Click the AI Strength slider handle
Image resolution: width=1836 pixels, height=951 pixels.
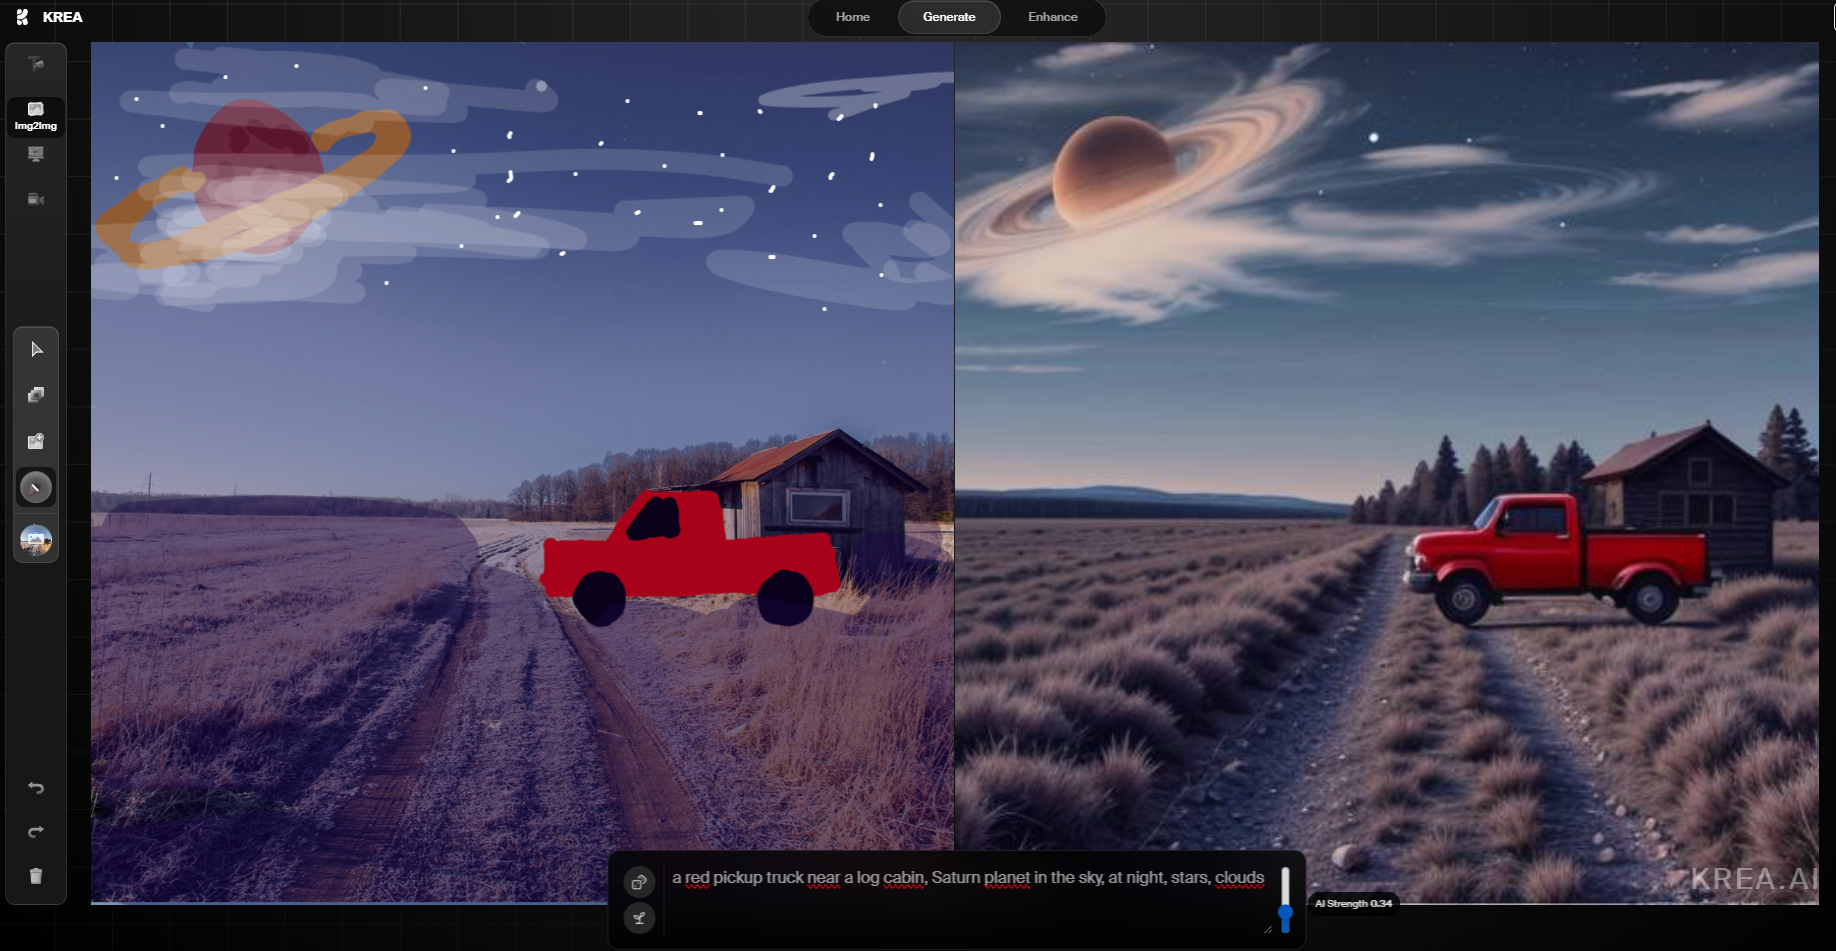point(1285,912)
